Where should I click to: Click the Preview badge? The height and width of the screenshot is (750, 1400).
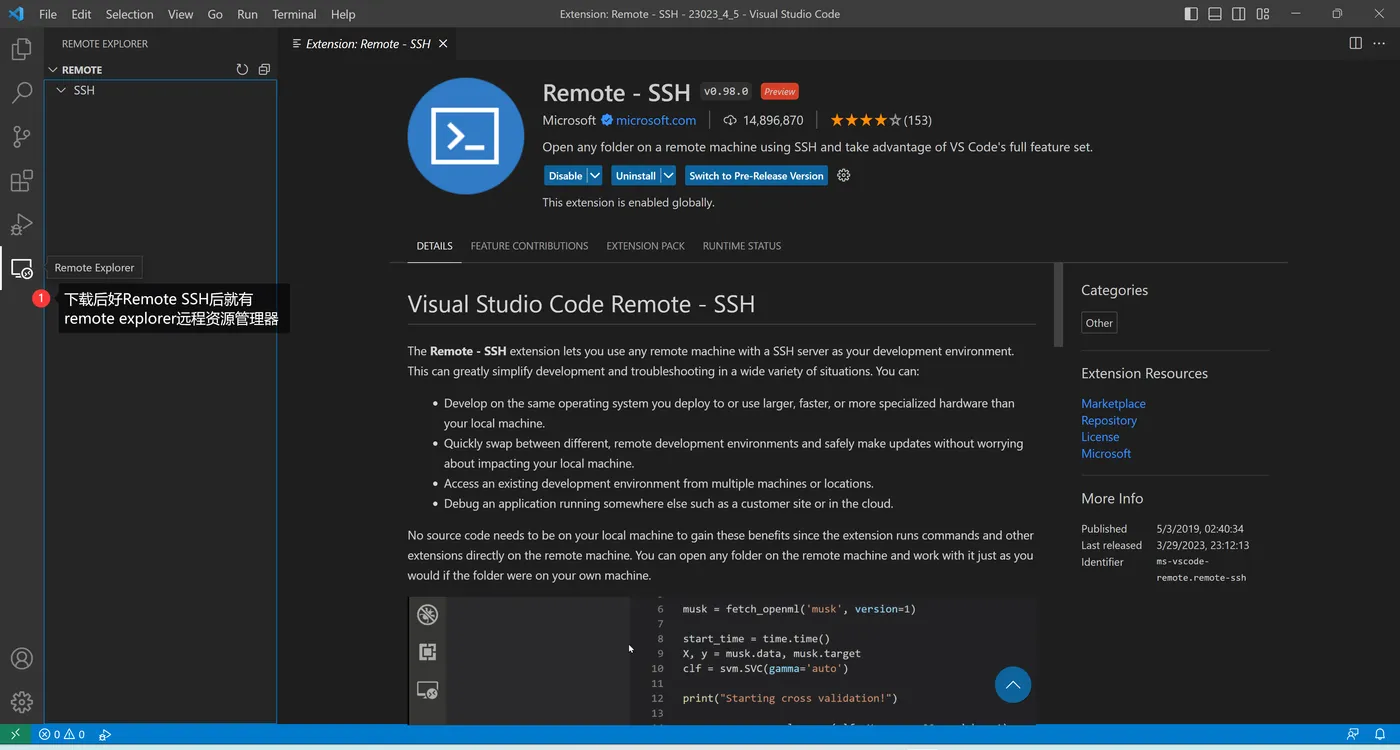tap(779, 91)
